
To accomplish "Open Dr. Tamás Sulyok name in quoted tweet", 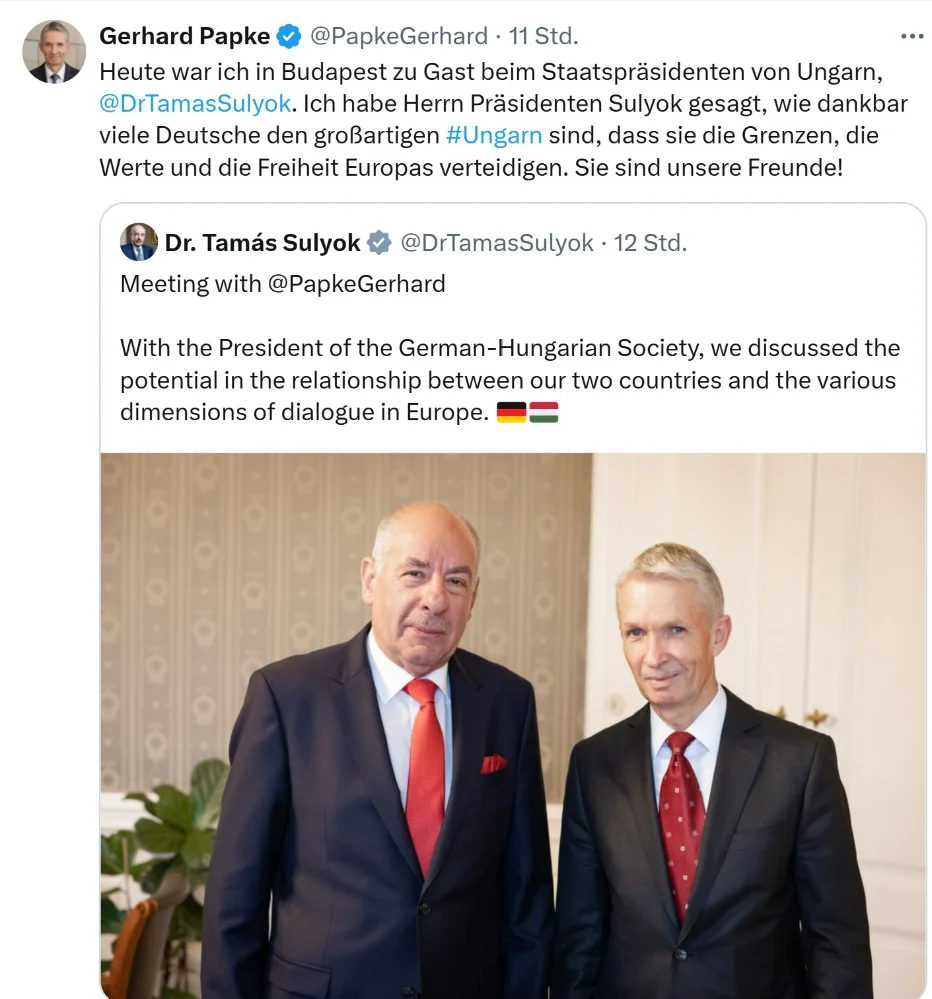I will pyautogui.click(x=262, y=243).
